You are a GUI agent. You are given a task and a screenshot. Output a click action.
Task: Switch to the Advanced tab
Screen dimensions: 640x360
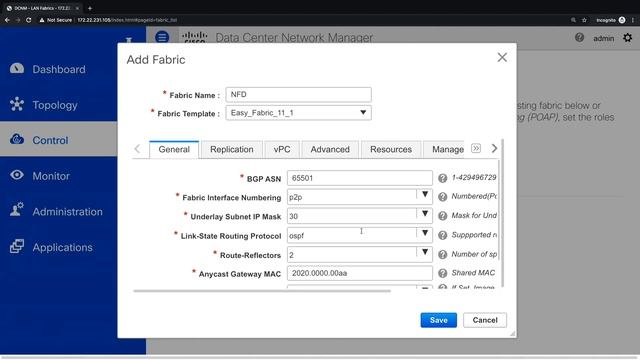tap(330, 149)
